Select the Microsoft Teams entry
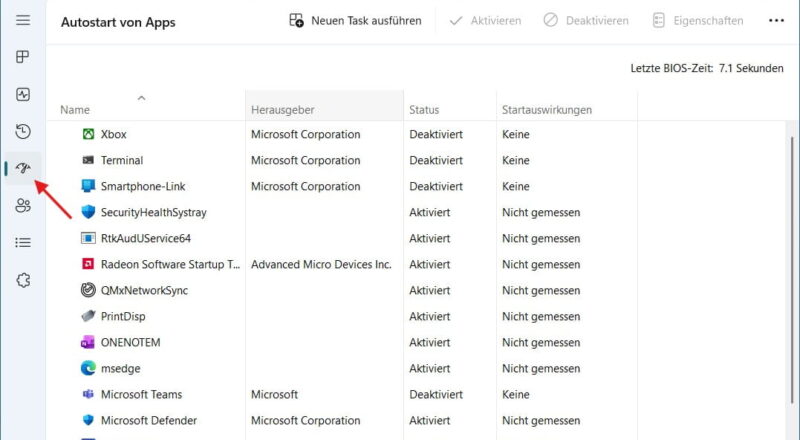The width and height of the screenshot is (800, 440). 141,394
